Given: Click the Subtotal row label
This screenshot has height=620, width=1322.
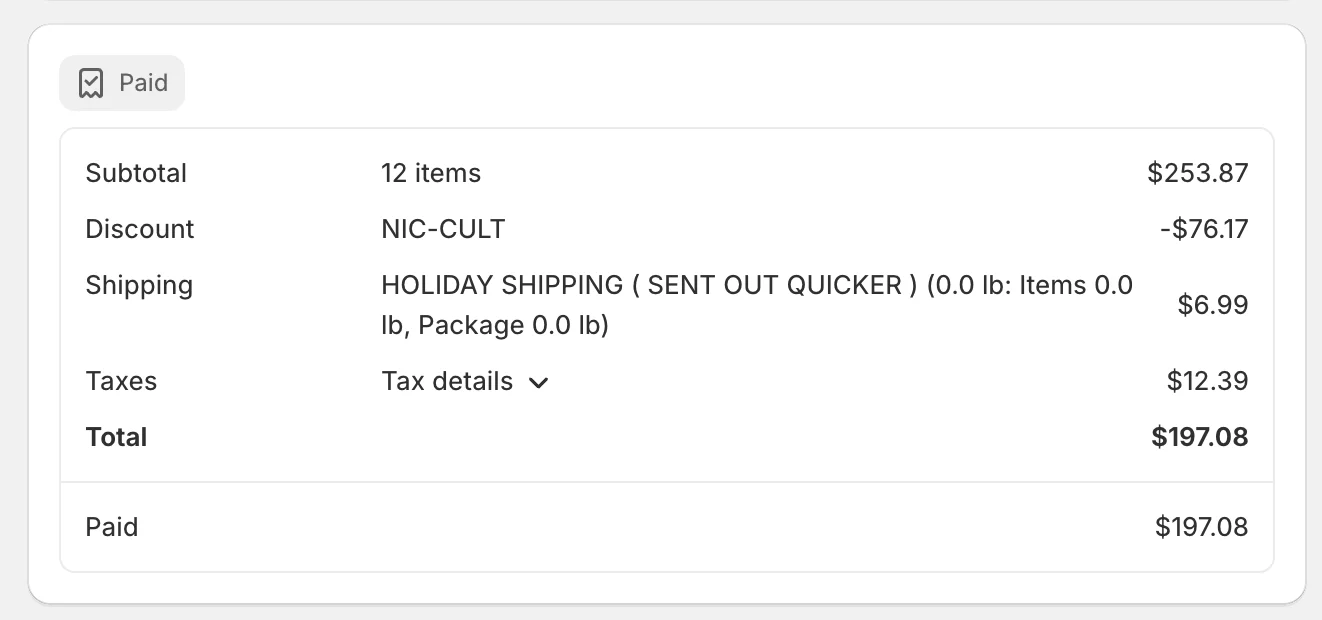Looking at the screenshot, I should (136, 173).
